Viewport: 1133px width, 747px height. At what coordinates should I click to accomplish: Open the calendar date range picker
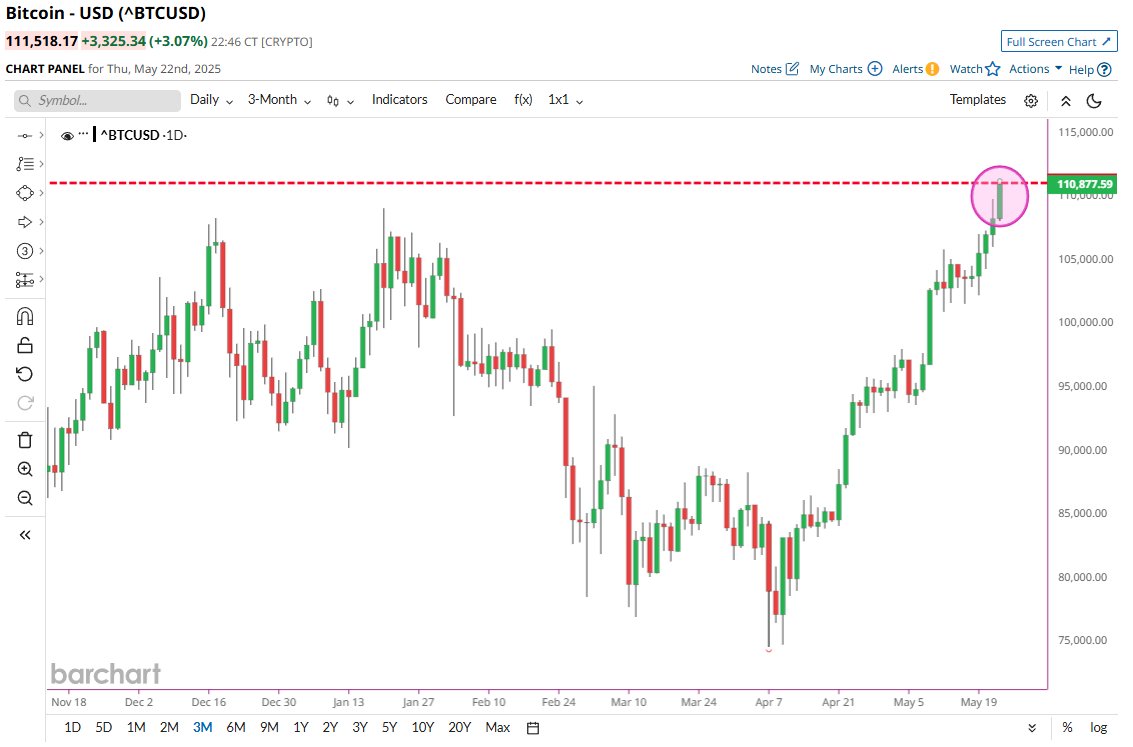click(533, 727)
